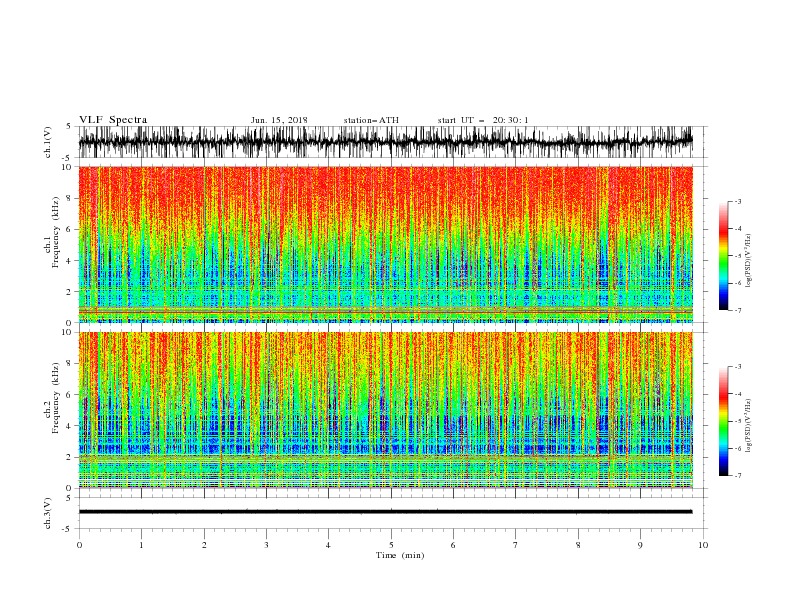The width and height of the screenshot is (792, 612).
Task: Click the "Time (min)" axis title
Action: tap(400, 555)
